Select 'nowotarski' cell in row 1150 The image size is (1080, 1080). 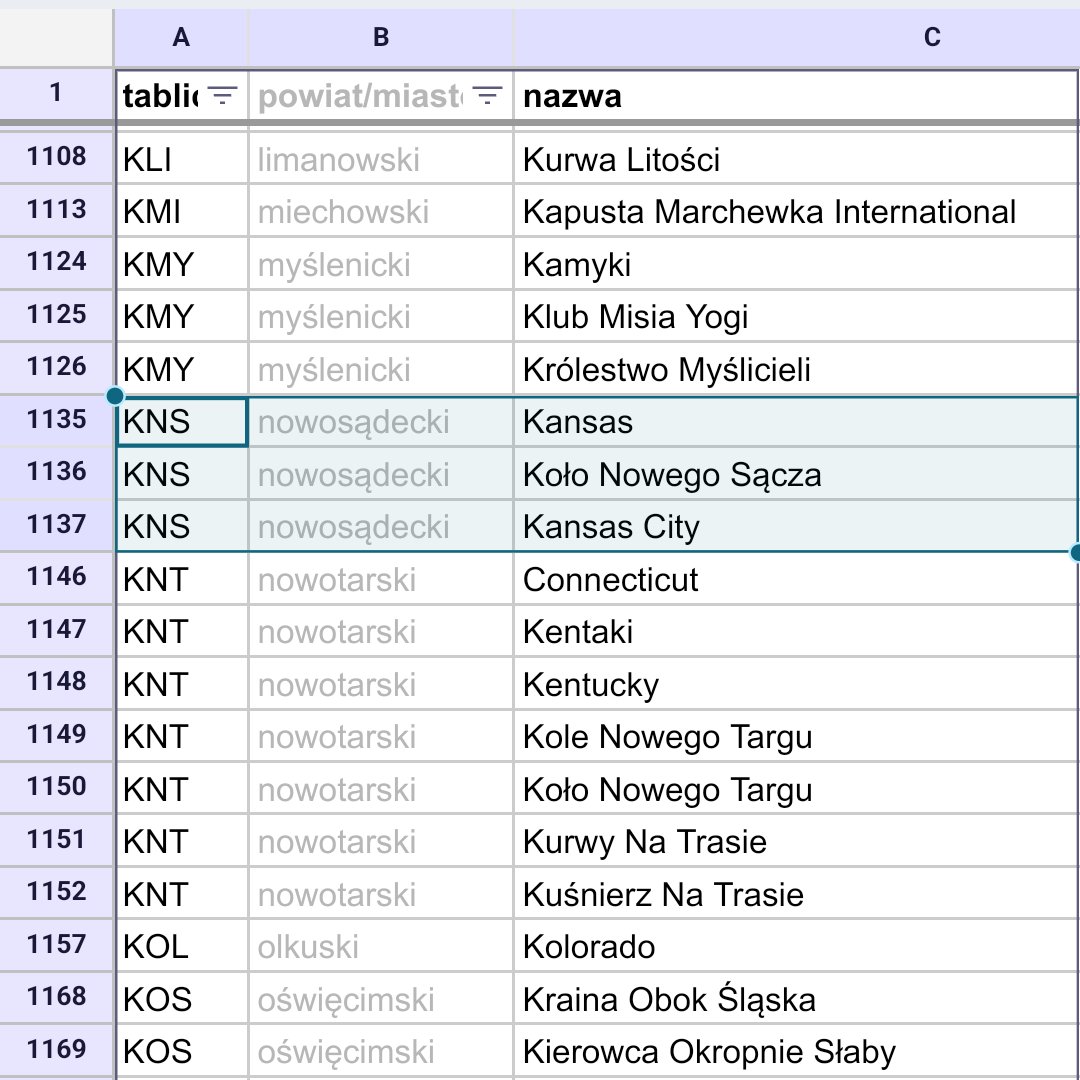381,789
